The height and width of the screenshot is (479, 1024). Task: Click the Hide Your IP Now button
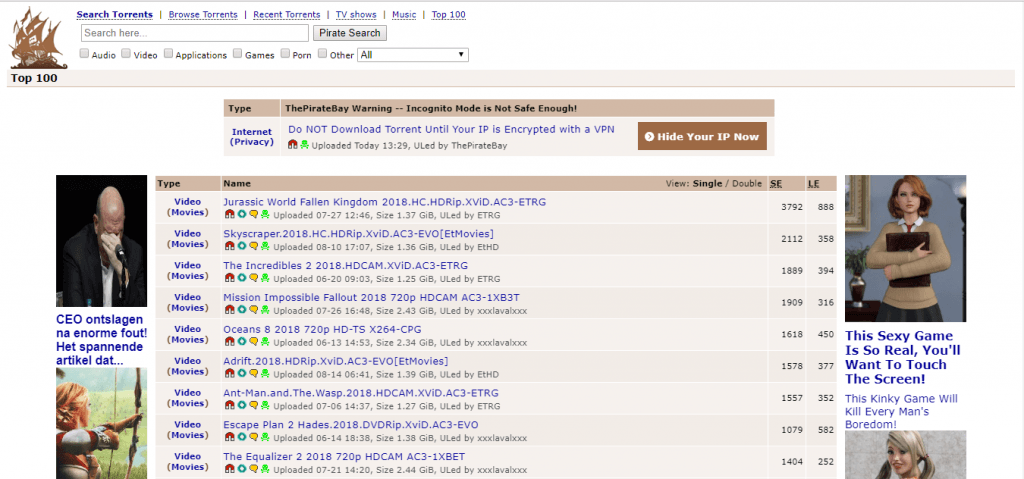tap(702, 137)
